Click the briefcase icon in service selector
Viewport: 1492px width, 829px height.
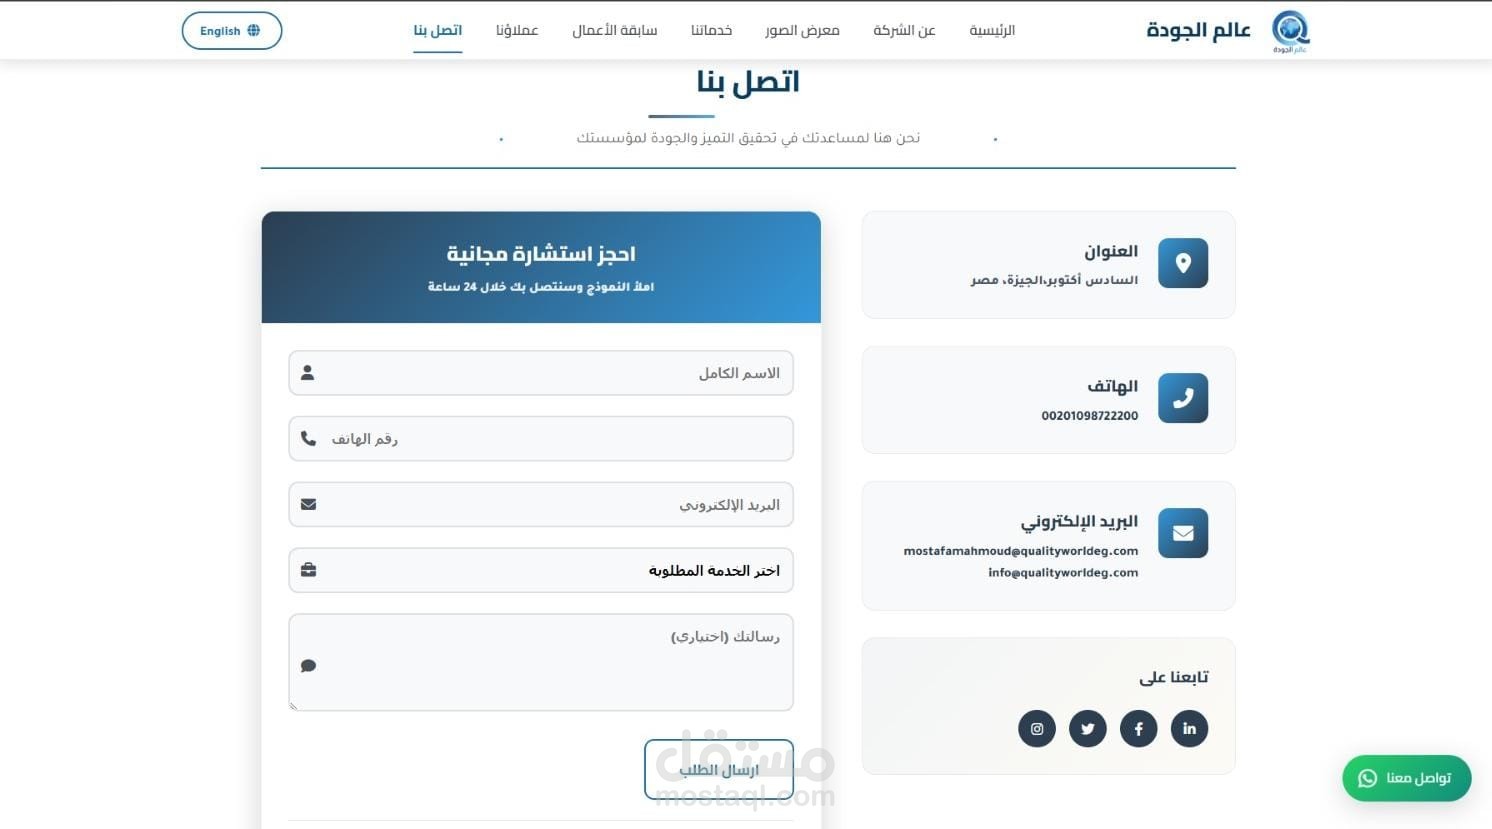[308, 570]
